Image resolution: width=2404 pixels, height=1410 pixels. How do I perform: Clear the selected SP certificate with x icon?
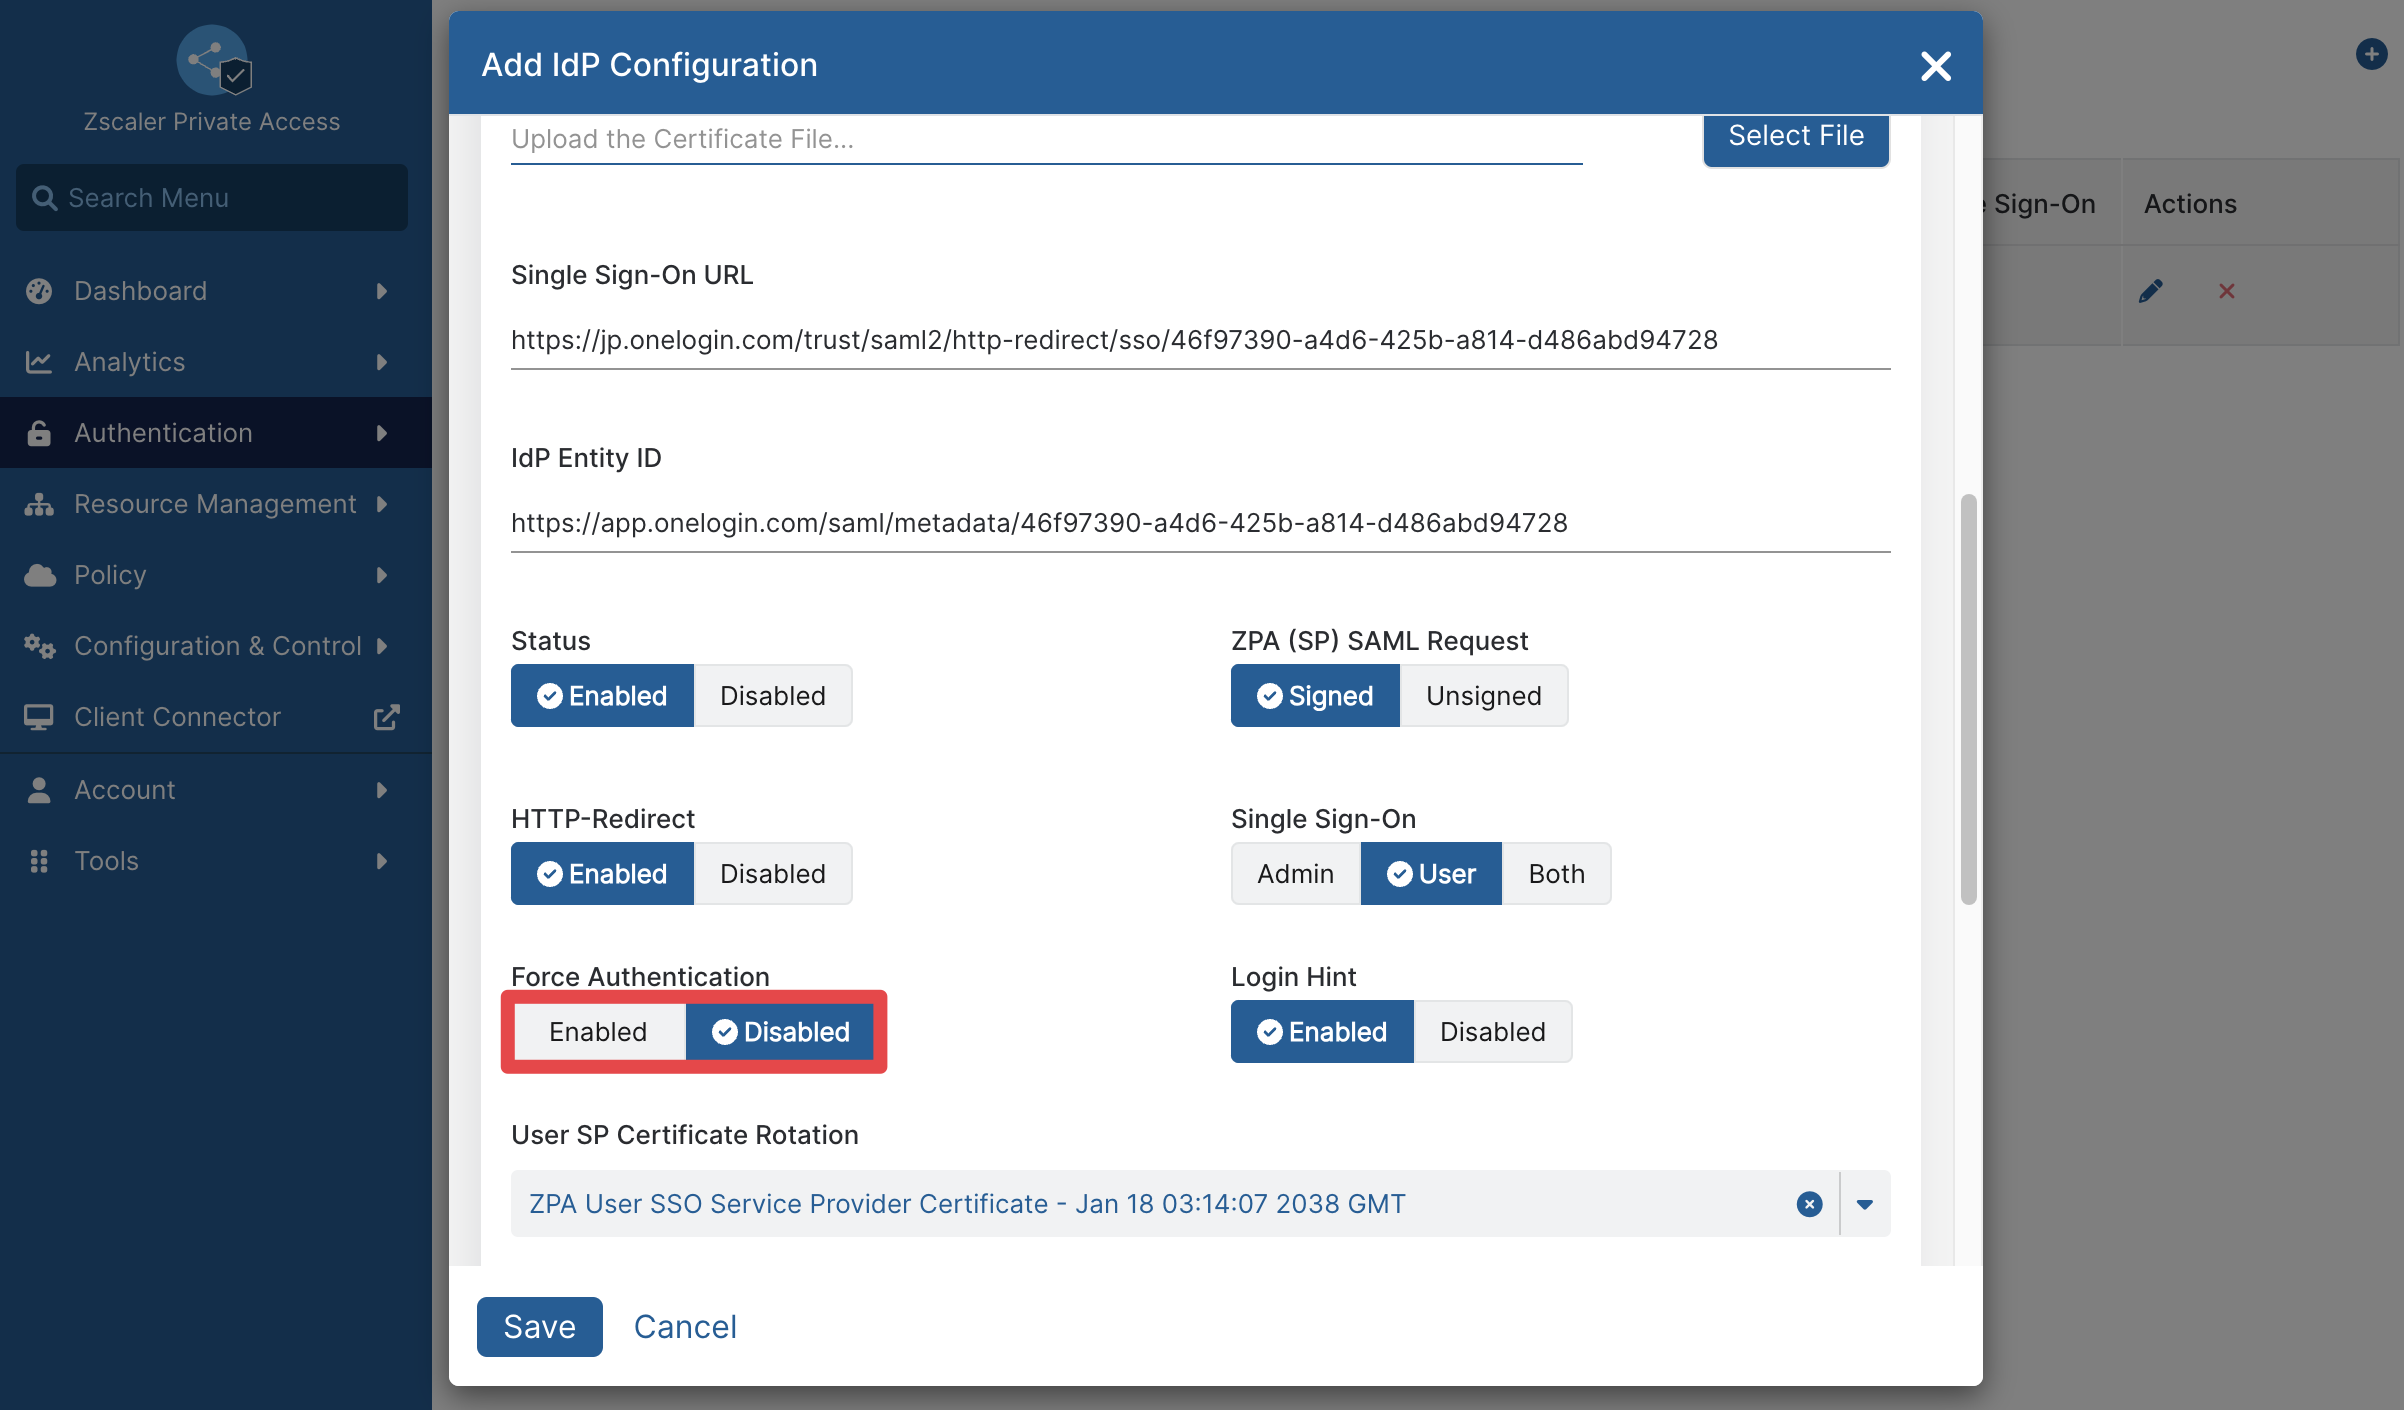click(x=1809, y=1204)
